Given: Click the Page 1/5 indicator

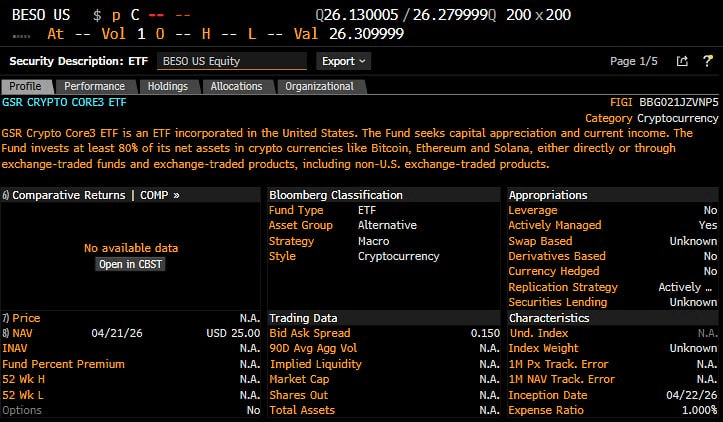Looking at the screenshot, I should coord(633,61).
